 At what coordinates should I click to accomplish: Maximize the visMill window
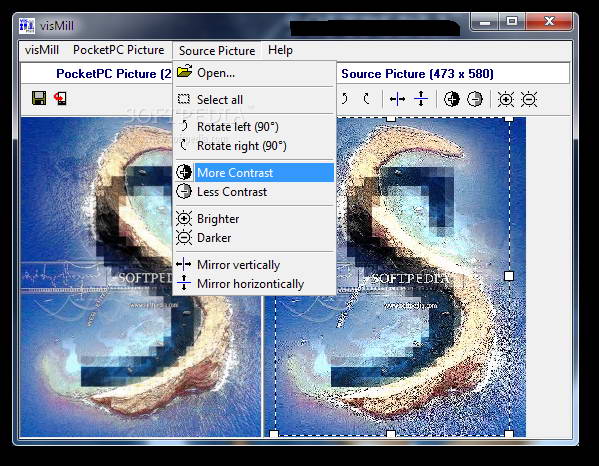pos(512,22)
